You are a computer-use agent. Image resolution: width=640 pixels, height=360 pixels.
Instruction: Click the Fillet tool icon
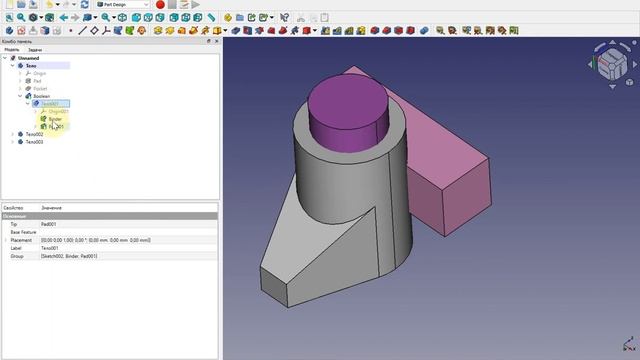click(375, 31)
